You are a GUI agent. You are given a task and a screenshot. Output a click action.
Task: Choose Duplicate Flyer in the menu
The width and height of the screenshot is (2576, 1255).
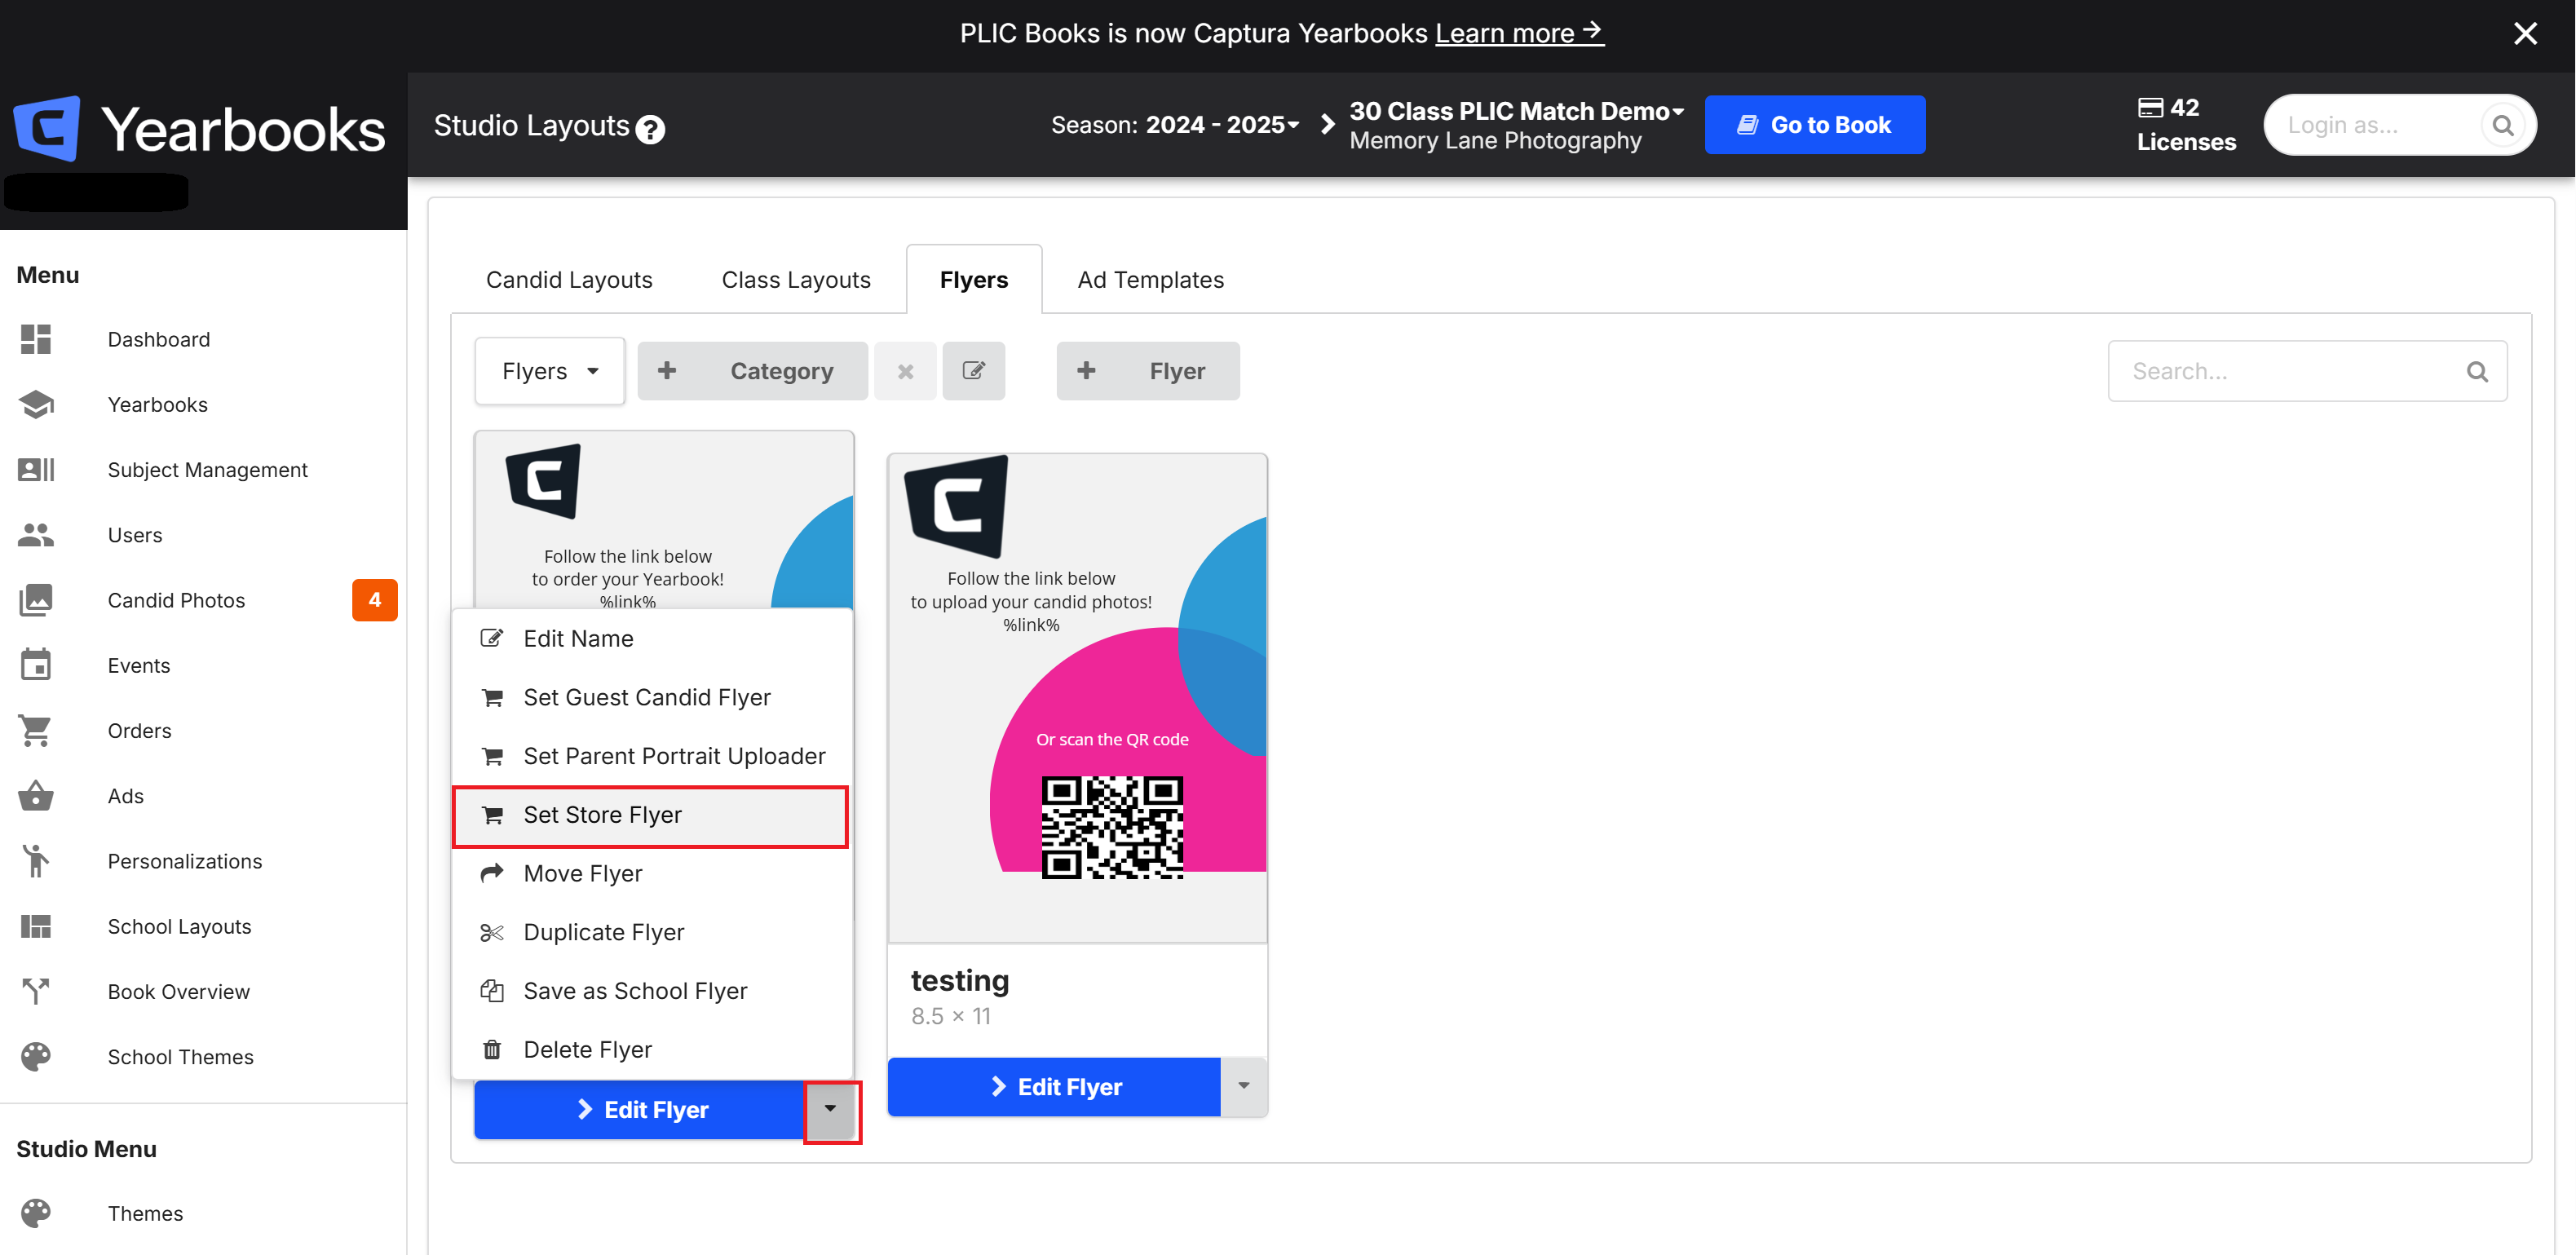pos(652,932)
